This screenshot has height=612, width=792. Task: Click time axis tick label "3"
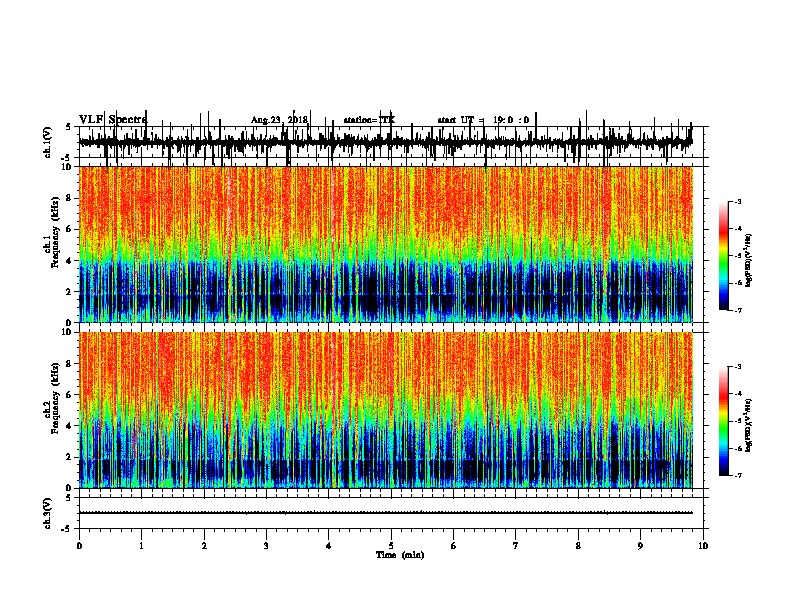pos(266,546)
